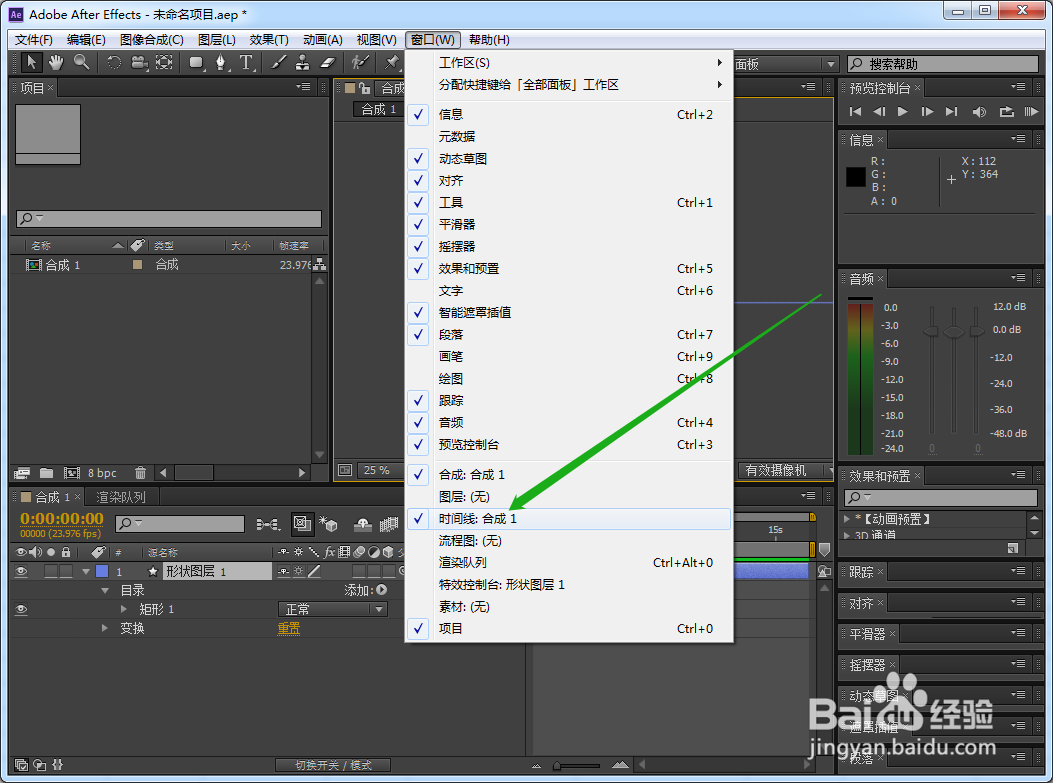The image size is (1053, 783).
Task: Open Interpret Footage icon in Project panel
Action: [22, 473]
